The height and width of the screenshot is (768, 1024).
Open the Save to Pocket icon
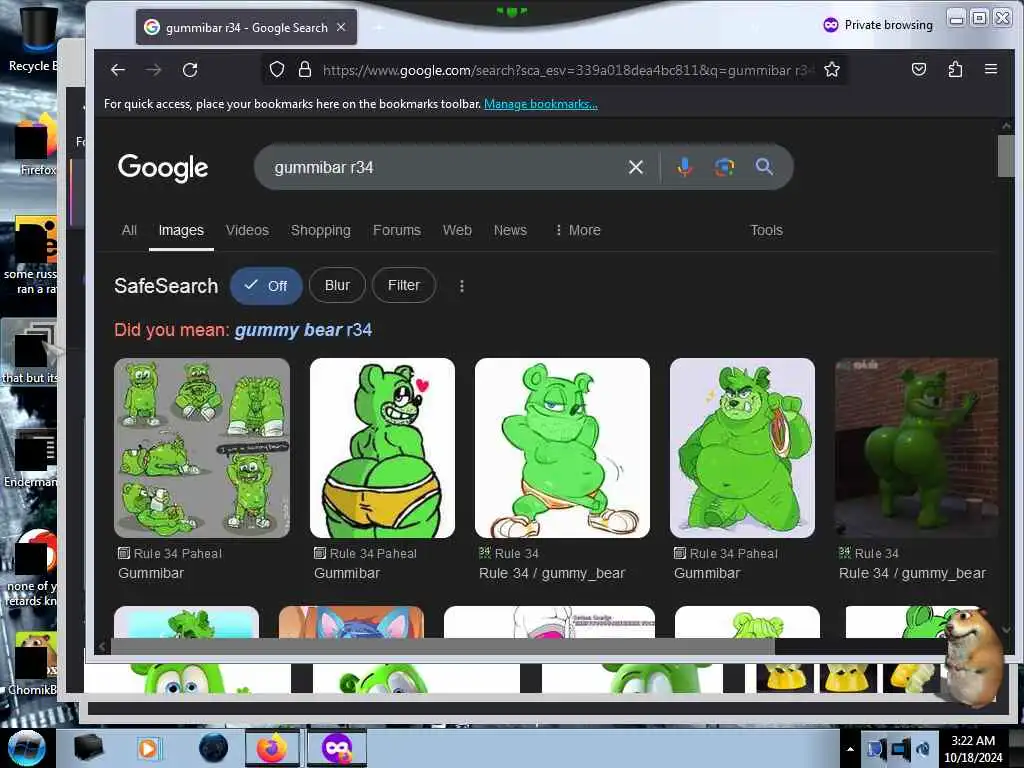[919, 69]
